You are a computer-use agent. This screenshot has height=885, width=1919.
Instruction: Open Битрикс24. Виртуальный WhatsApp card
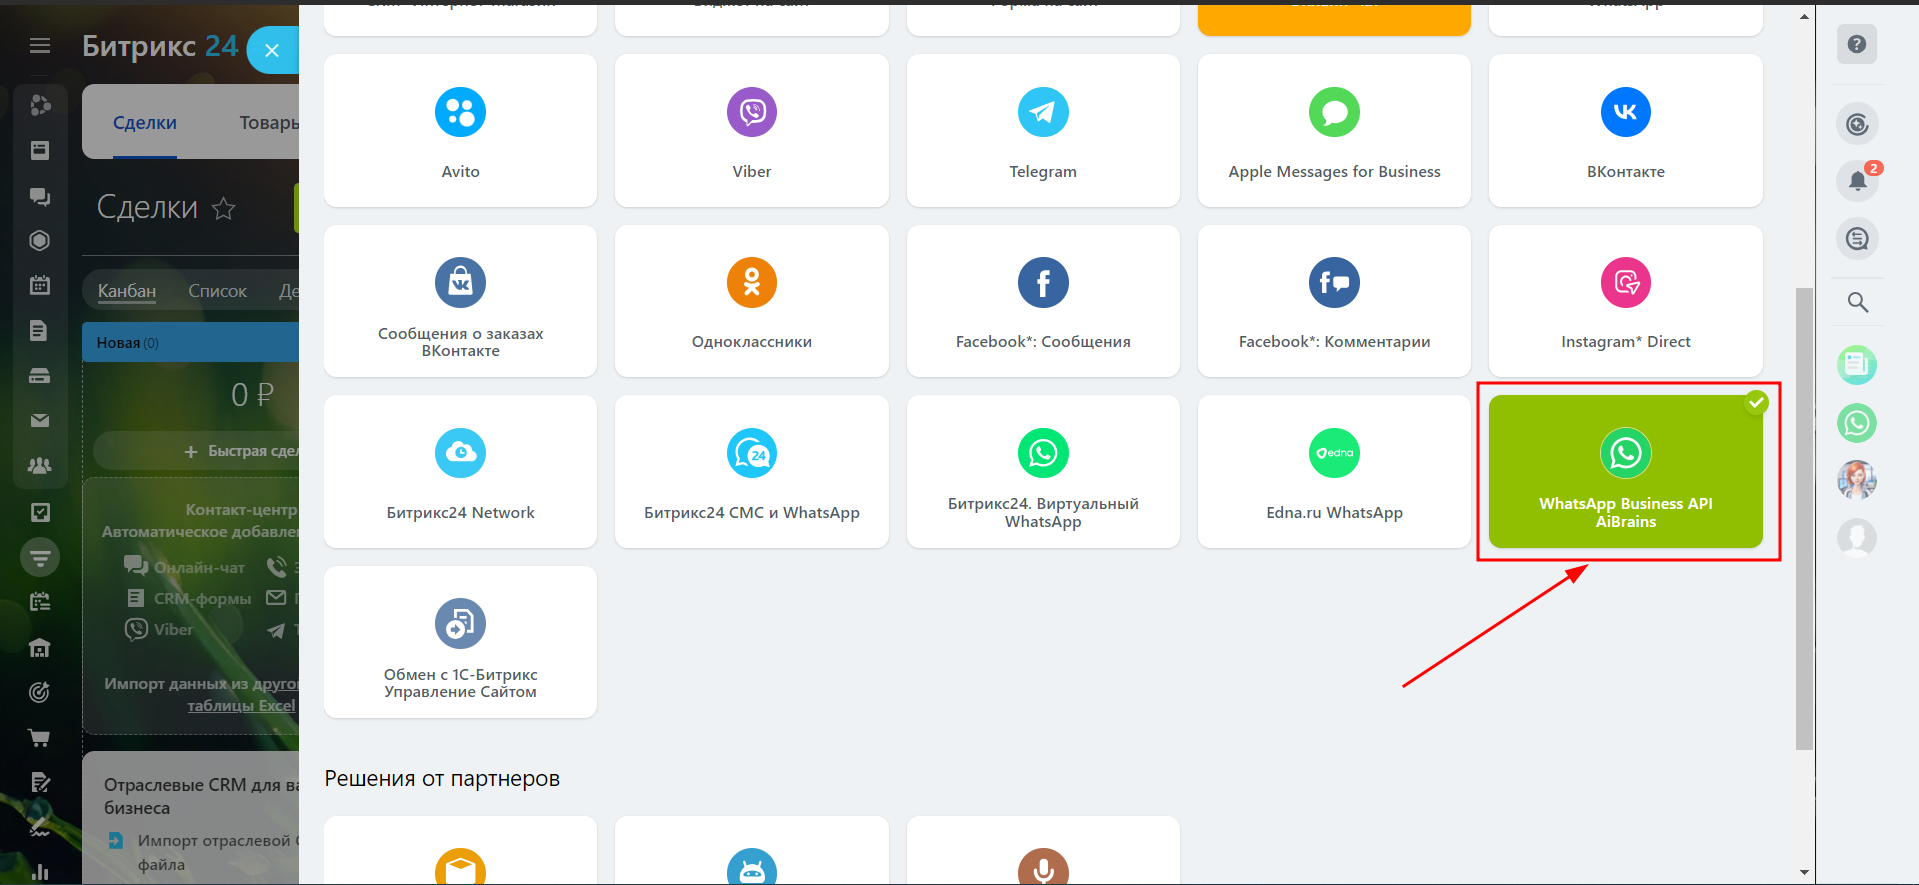click(1043, 471)
